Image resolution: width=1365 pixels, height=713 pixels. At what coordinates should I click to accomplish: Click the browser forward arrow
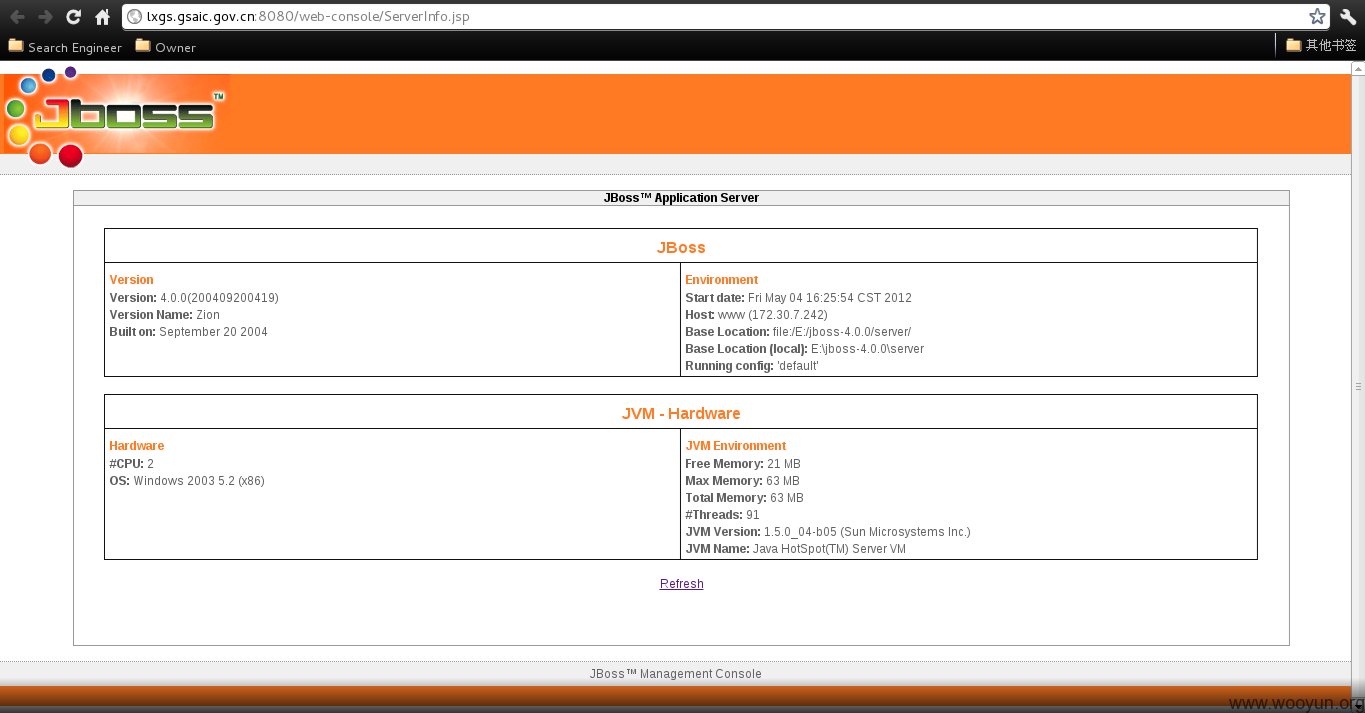click(45, 16)
